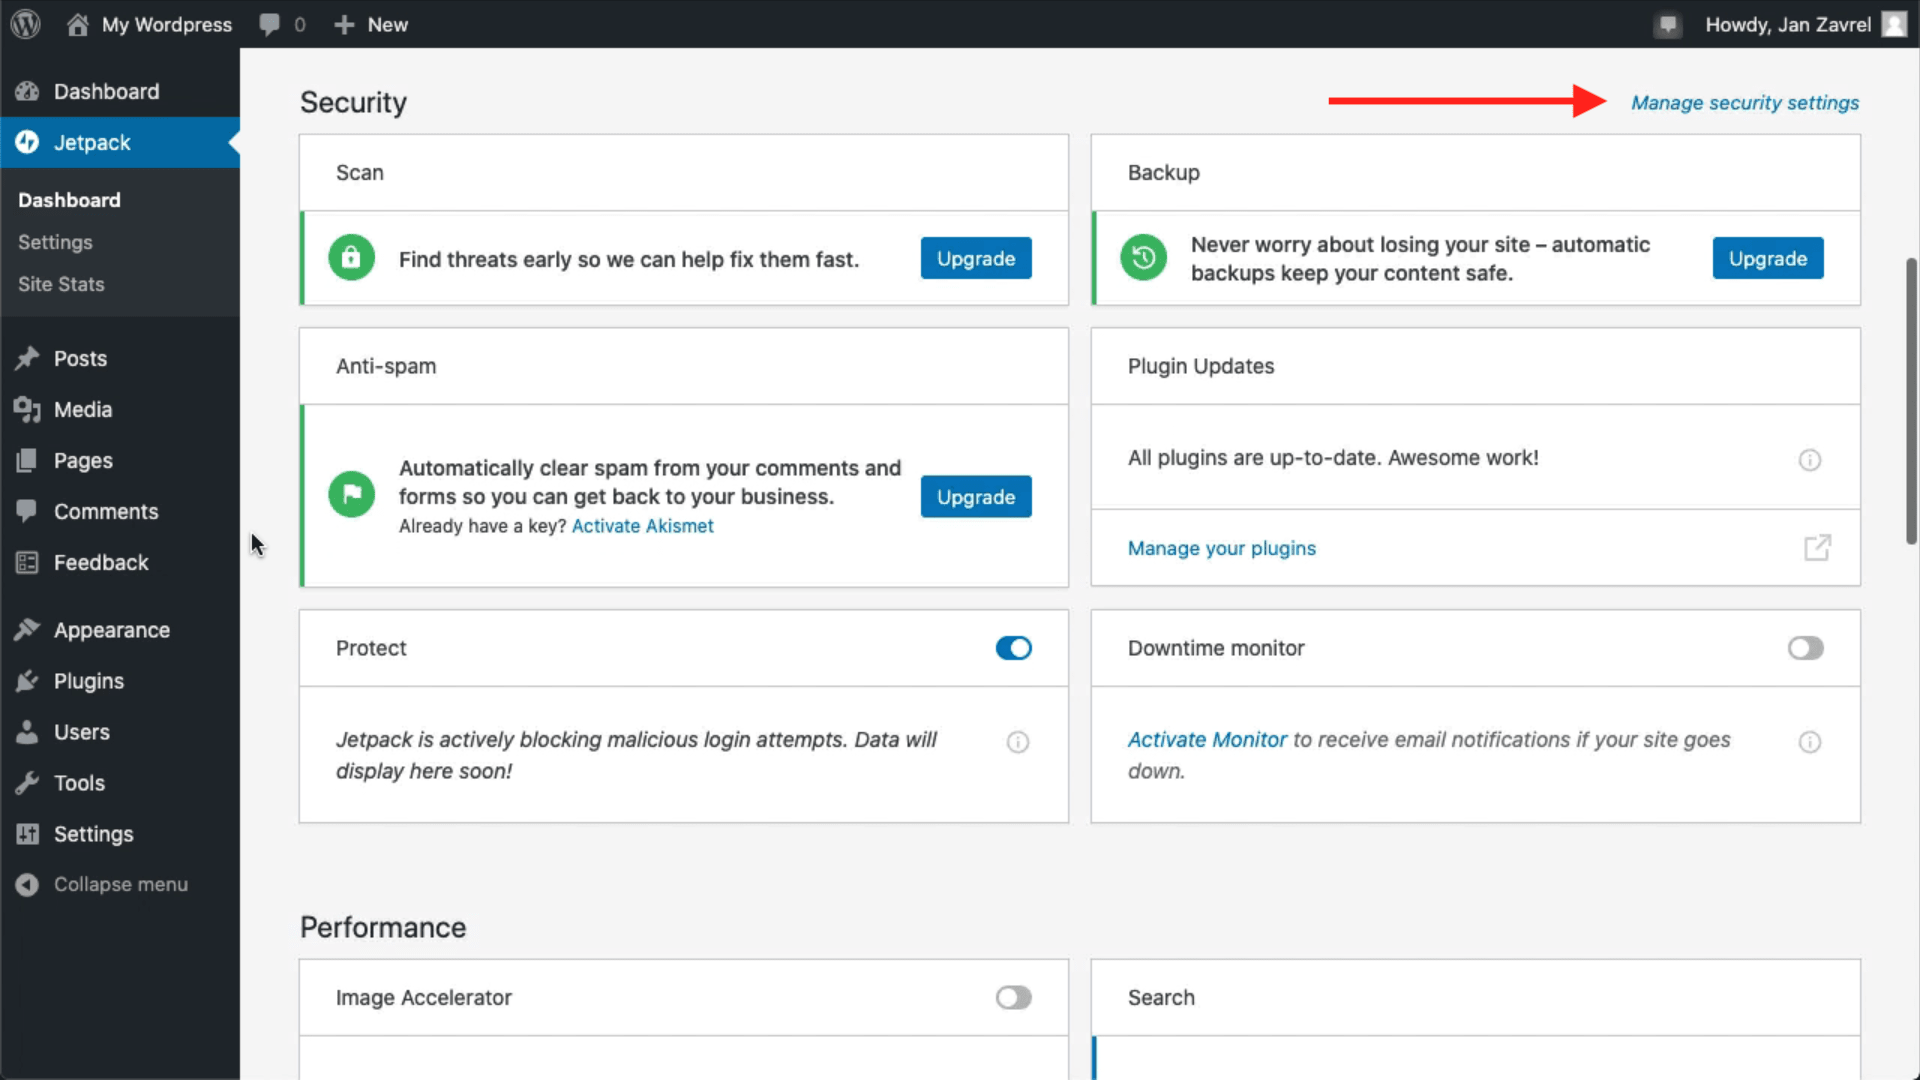The image size is (1920, 1080).
Task: Click the green Backup restore icon
Action: coord(1143,258)
